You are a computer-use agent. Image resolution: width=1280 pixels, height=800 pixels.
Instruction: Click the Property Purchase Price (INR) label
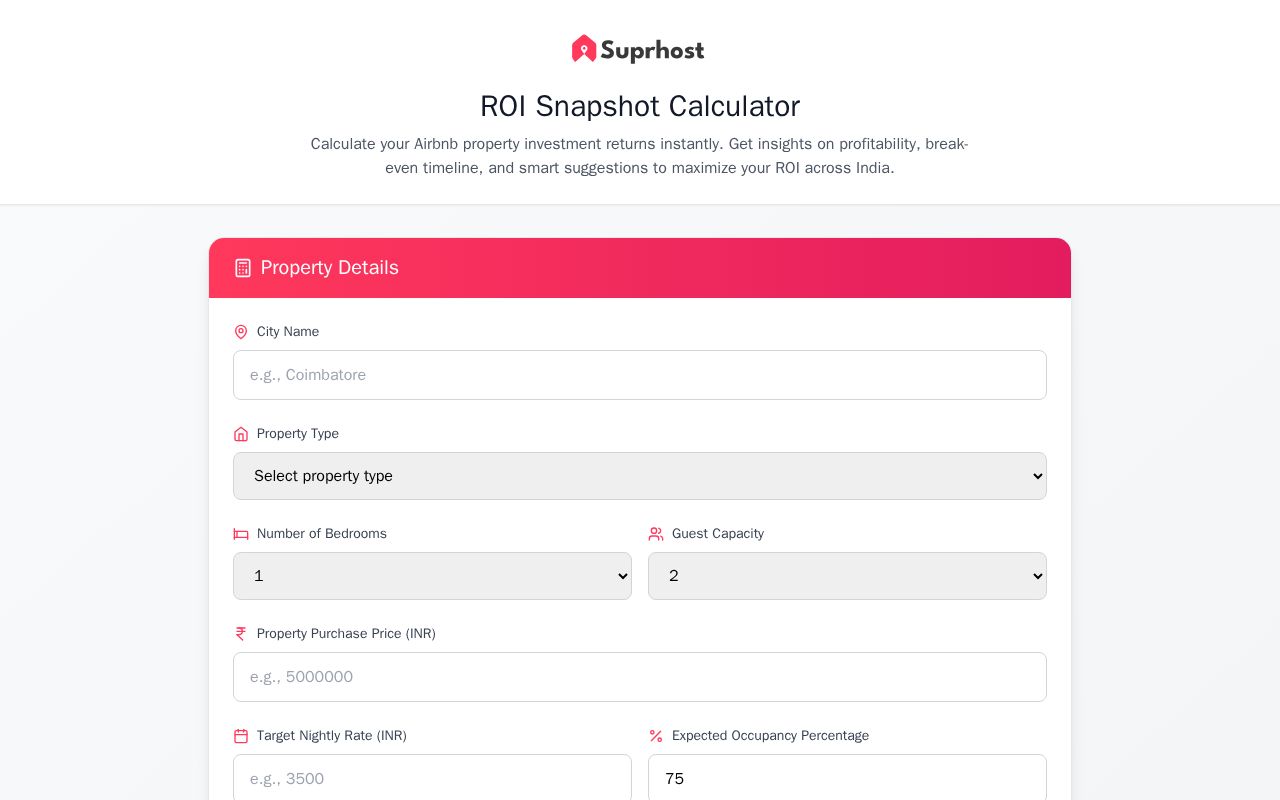346,634
